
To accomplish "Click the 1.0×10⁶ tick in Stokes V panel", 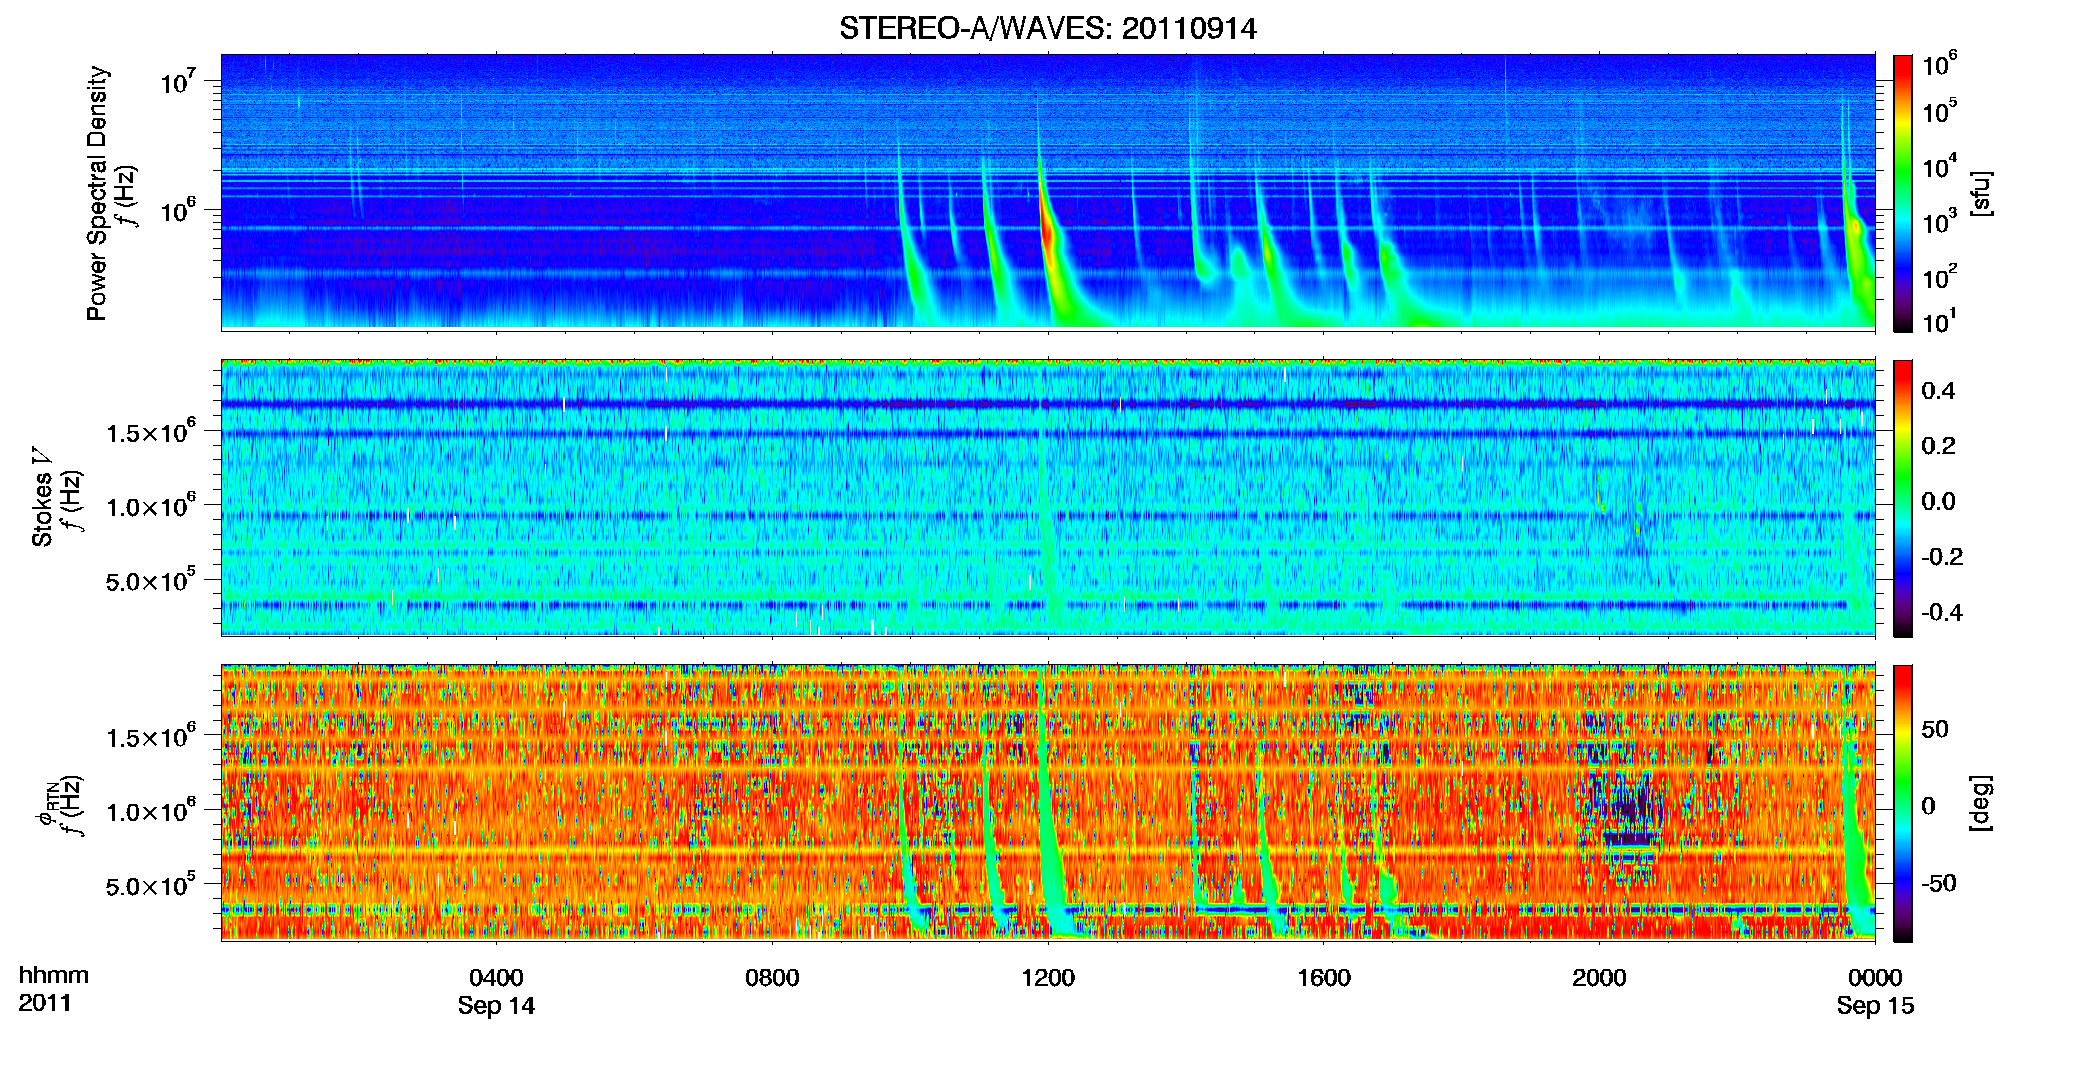I will pyautogui.click(x=150, y=505).
